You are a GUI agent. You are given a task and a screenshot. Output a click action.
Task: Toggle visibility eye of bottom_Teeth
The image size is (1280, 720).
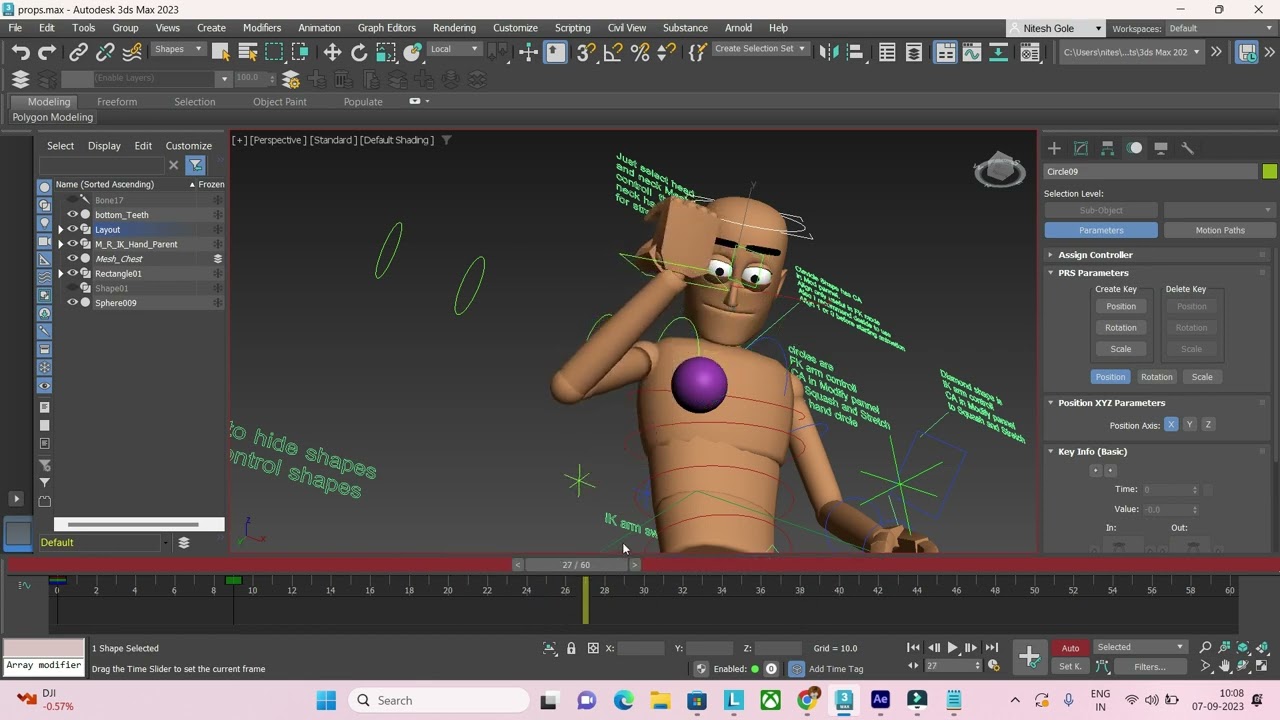coord(72,215)
